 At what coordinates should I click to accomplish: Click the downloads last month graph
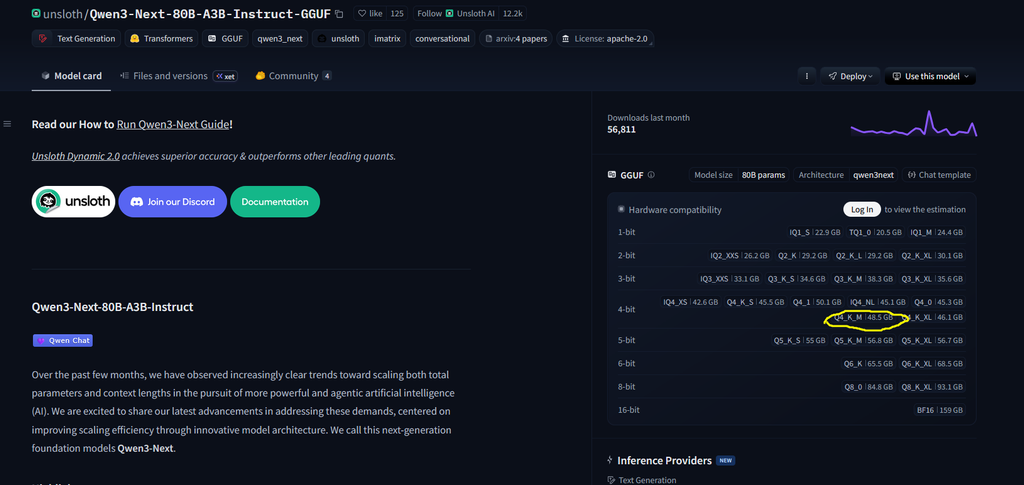(913, 125)
